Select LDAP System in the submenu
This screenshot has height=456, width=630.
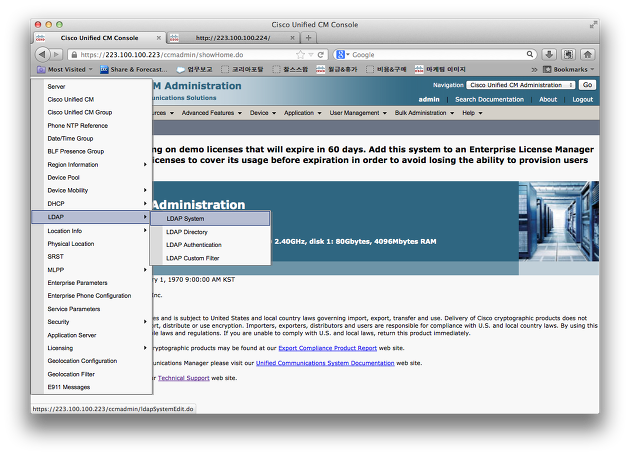(210, 219)
